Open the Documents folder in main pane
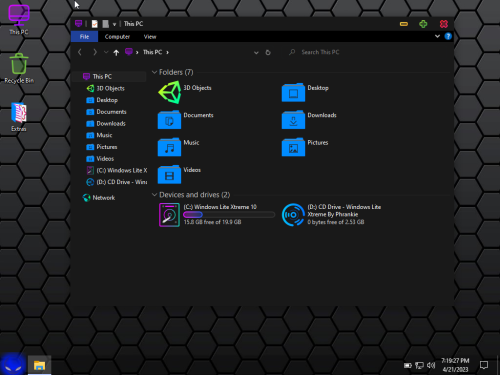Image resolution: width=500 pixels, height=375 pixels. pyautogui.click(x=169, y=120)
